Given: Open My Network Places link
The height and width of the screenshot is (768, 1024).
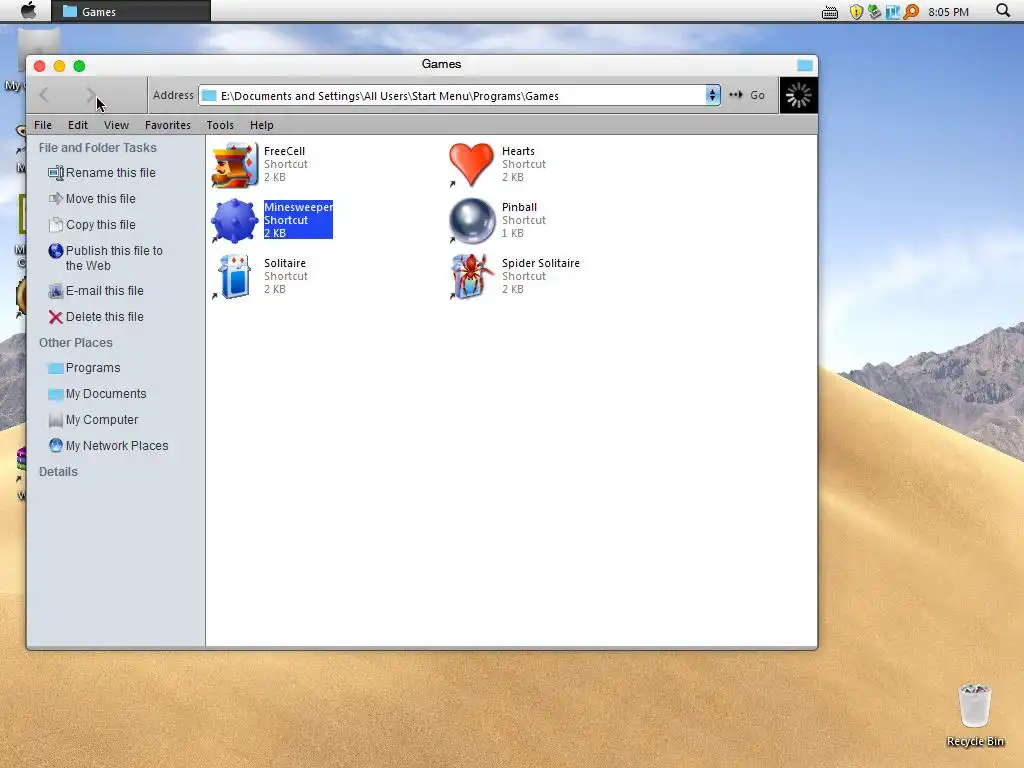Looking at the screenshot, I should point(117,445).
